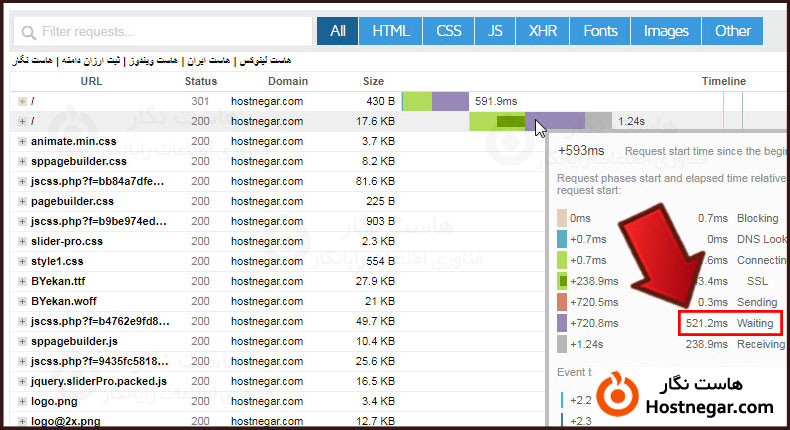Sort by the Size column header

[x=373, y=81]
